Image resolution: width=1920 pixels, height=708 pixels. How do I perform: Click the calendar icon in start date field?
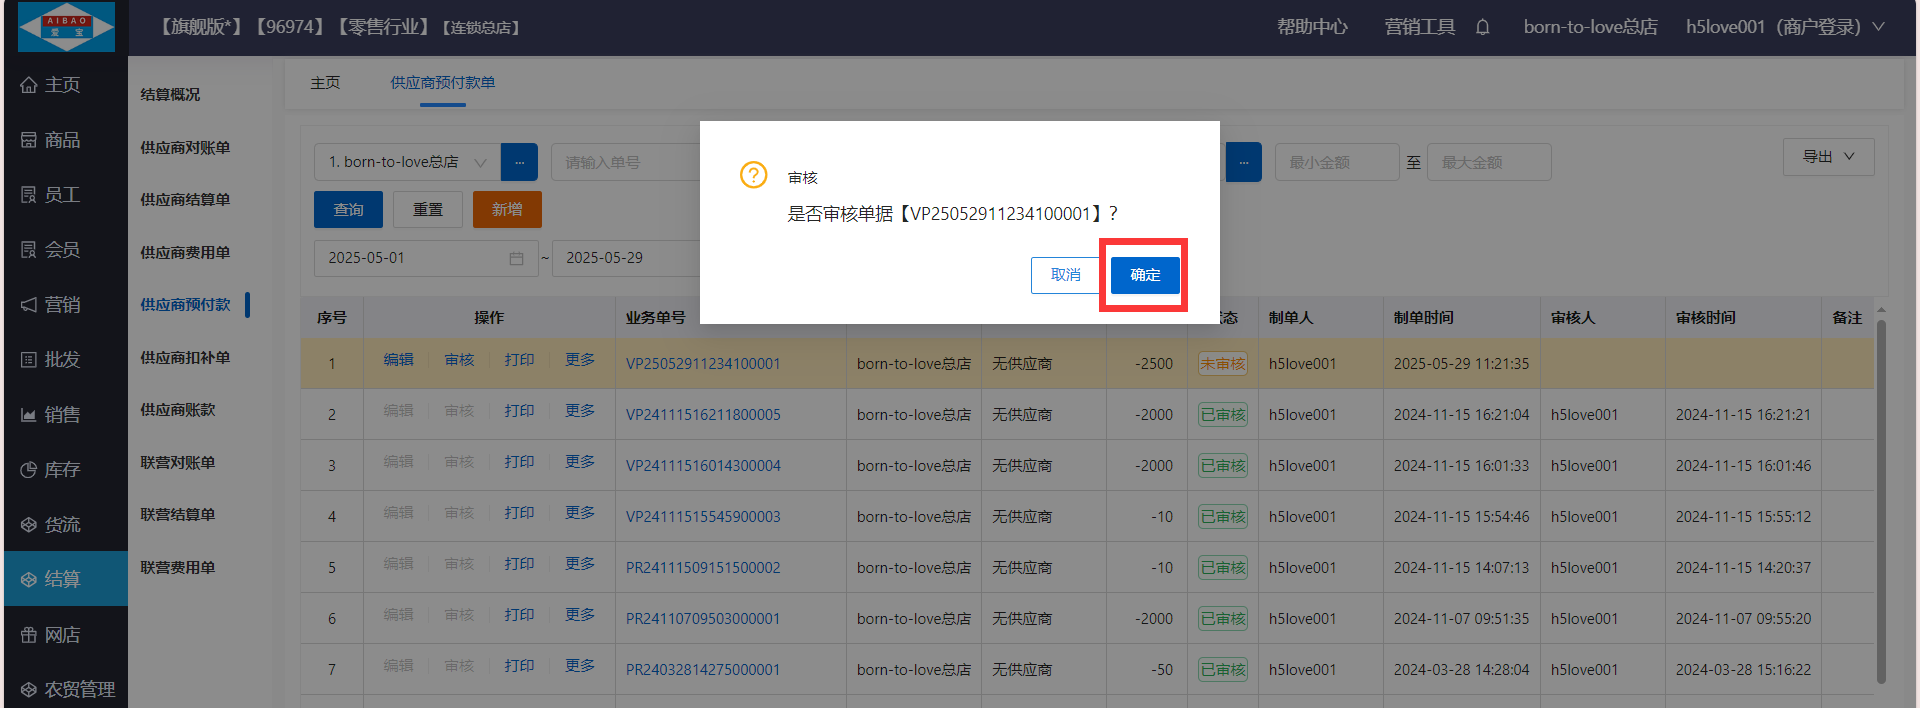click(x=516, y=258)
